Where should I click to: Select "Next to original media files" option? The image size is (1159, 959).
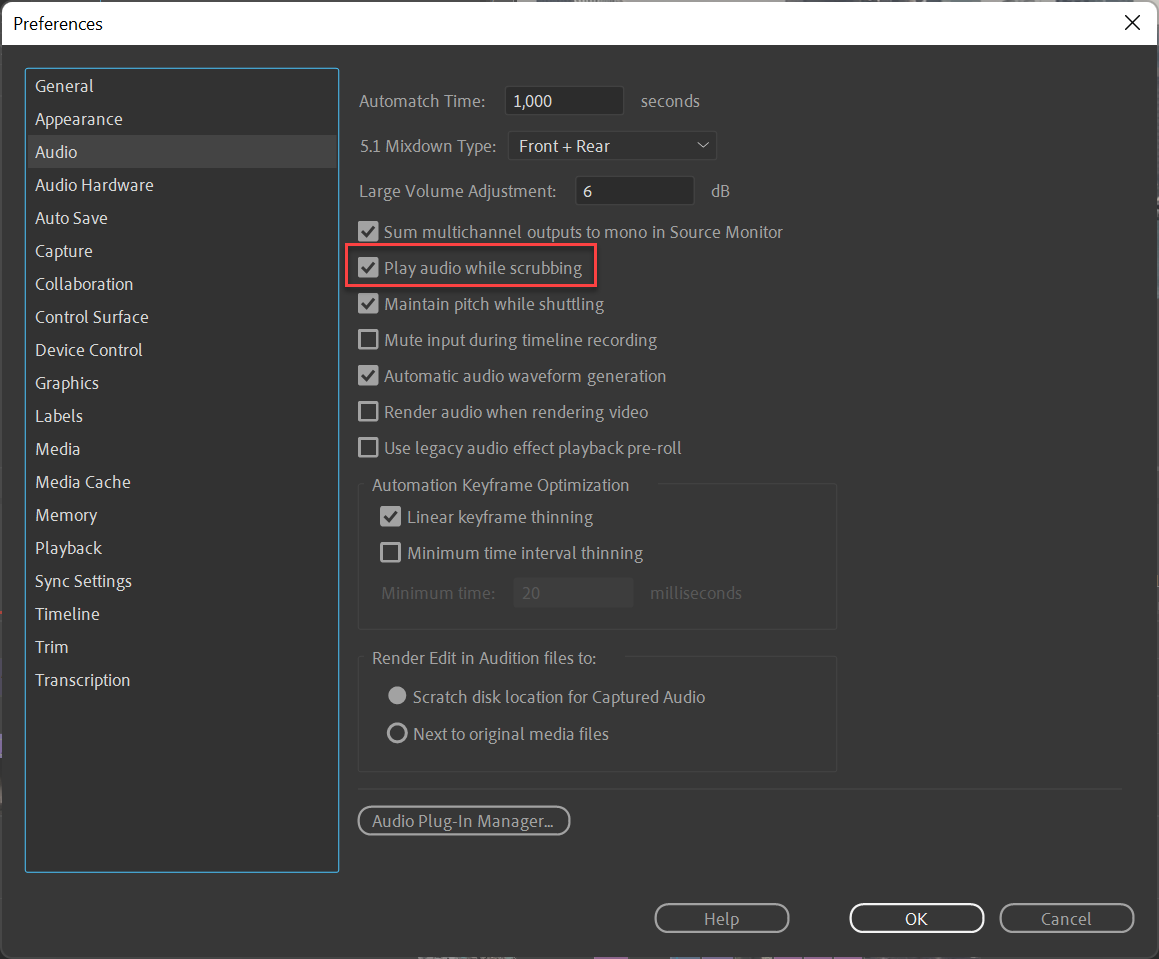(397, 732)
